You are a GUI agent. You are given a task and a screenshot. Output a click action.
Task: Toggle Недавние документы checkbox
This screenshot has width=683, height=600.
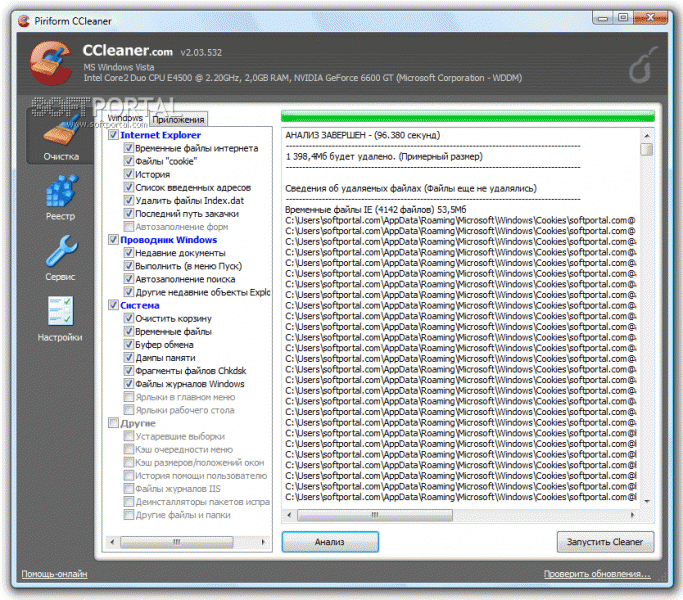point(128,252)
